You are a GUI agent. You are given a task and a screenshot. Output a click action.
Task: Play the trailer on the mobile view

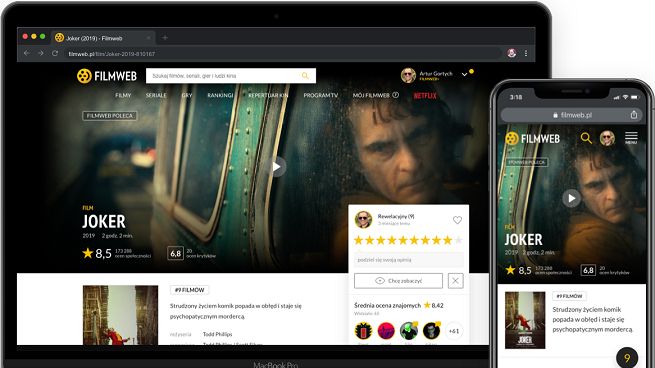(571, 198)
